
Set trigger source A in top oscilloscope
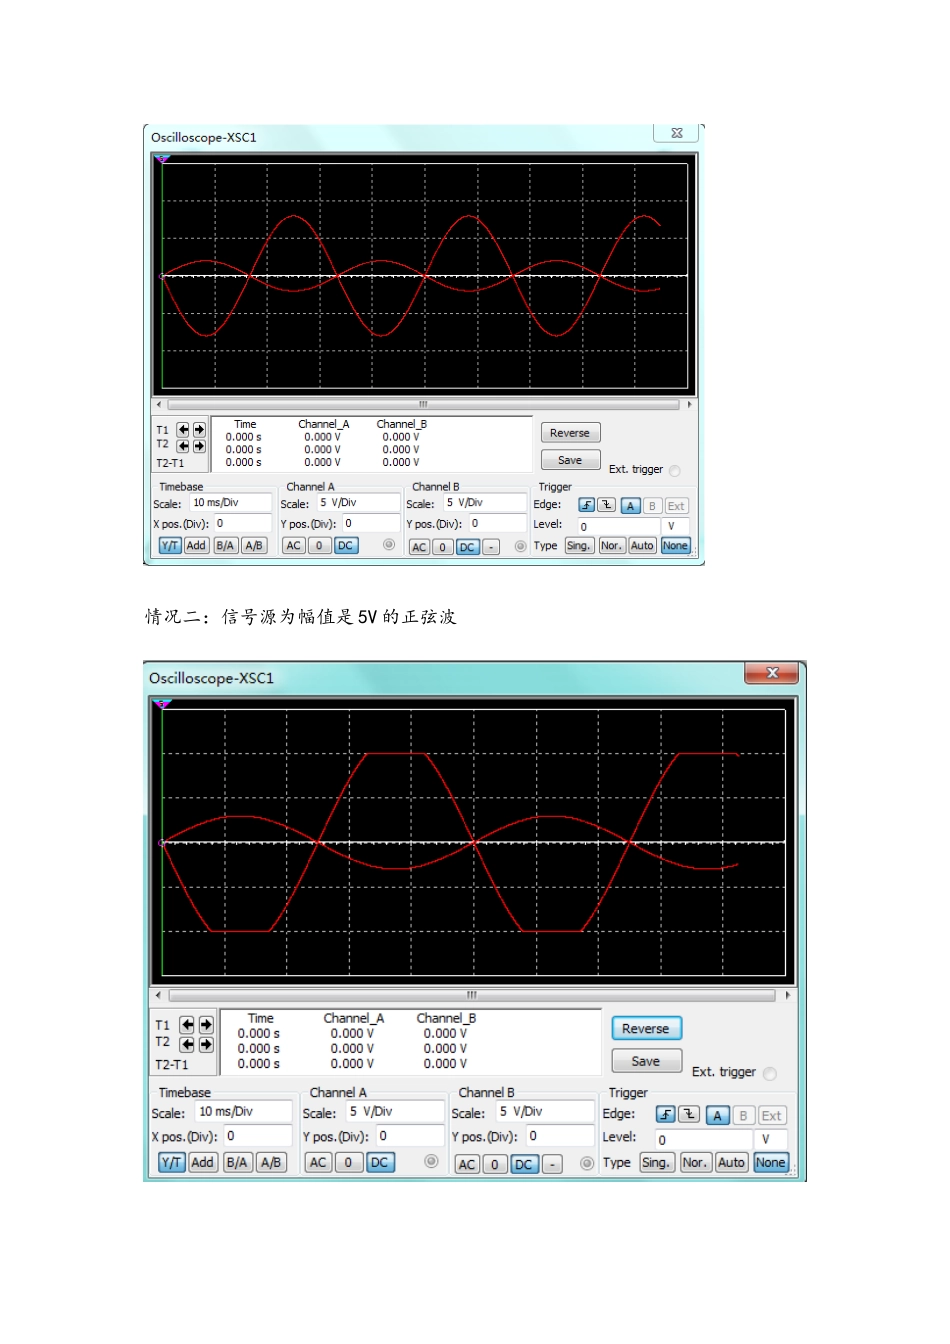point(630,506)
